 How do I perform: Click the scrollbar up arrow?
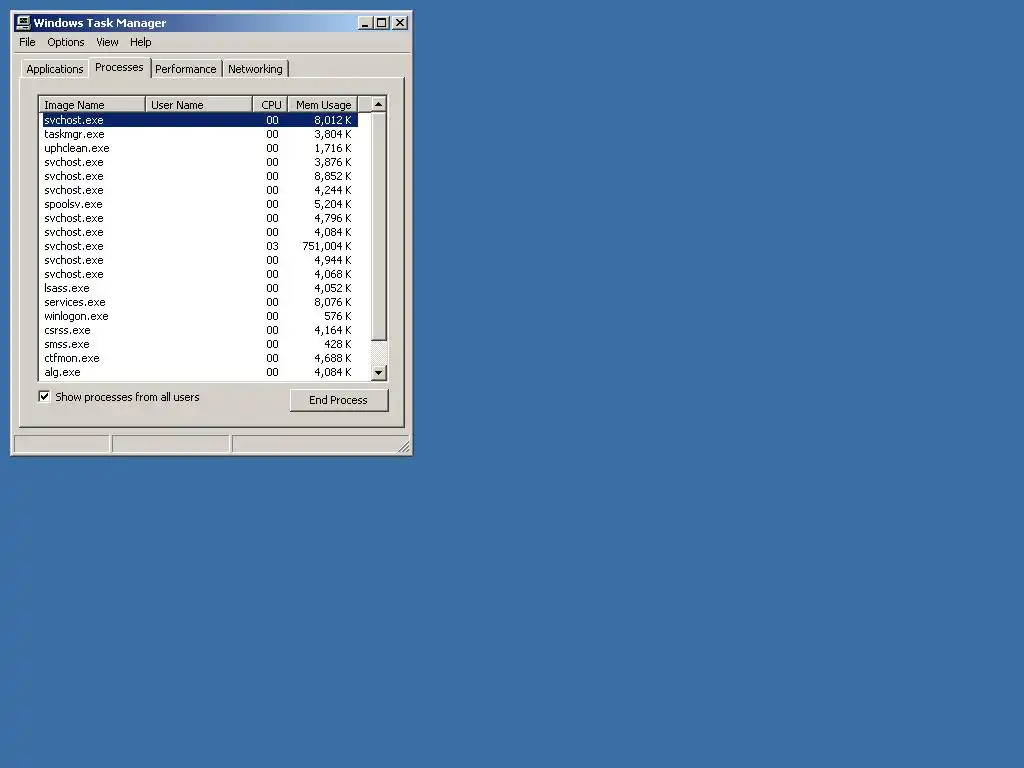[x=379, y=104]
